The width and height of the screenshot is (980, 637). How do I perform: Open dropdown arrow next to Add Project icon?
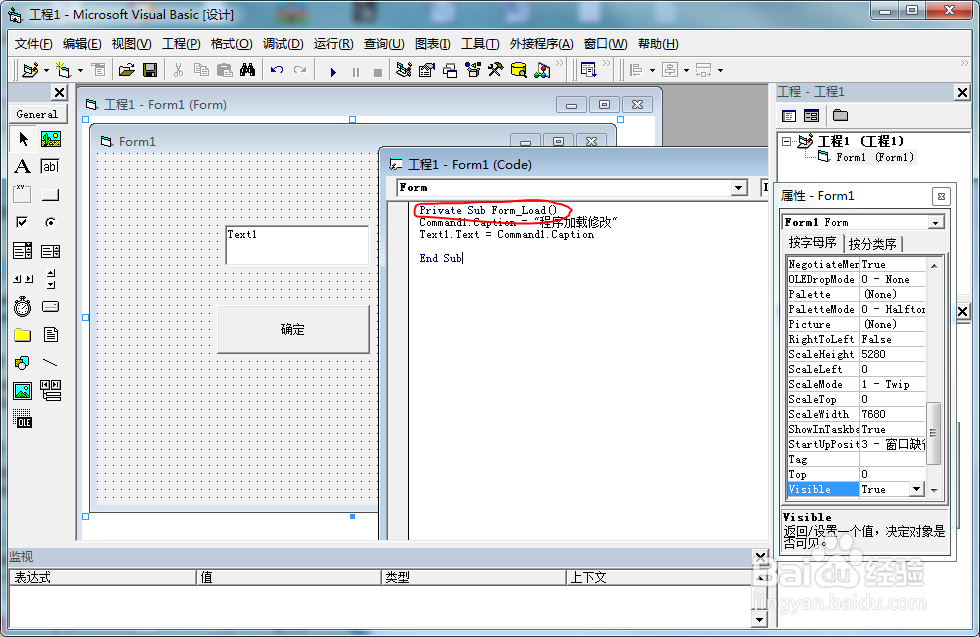[x=46, y=70]
